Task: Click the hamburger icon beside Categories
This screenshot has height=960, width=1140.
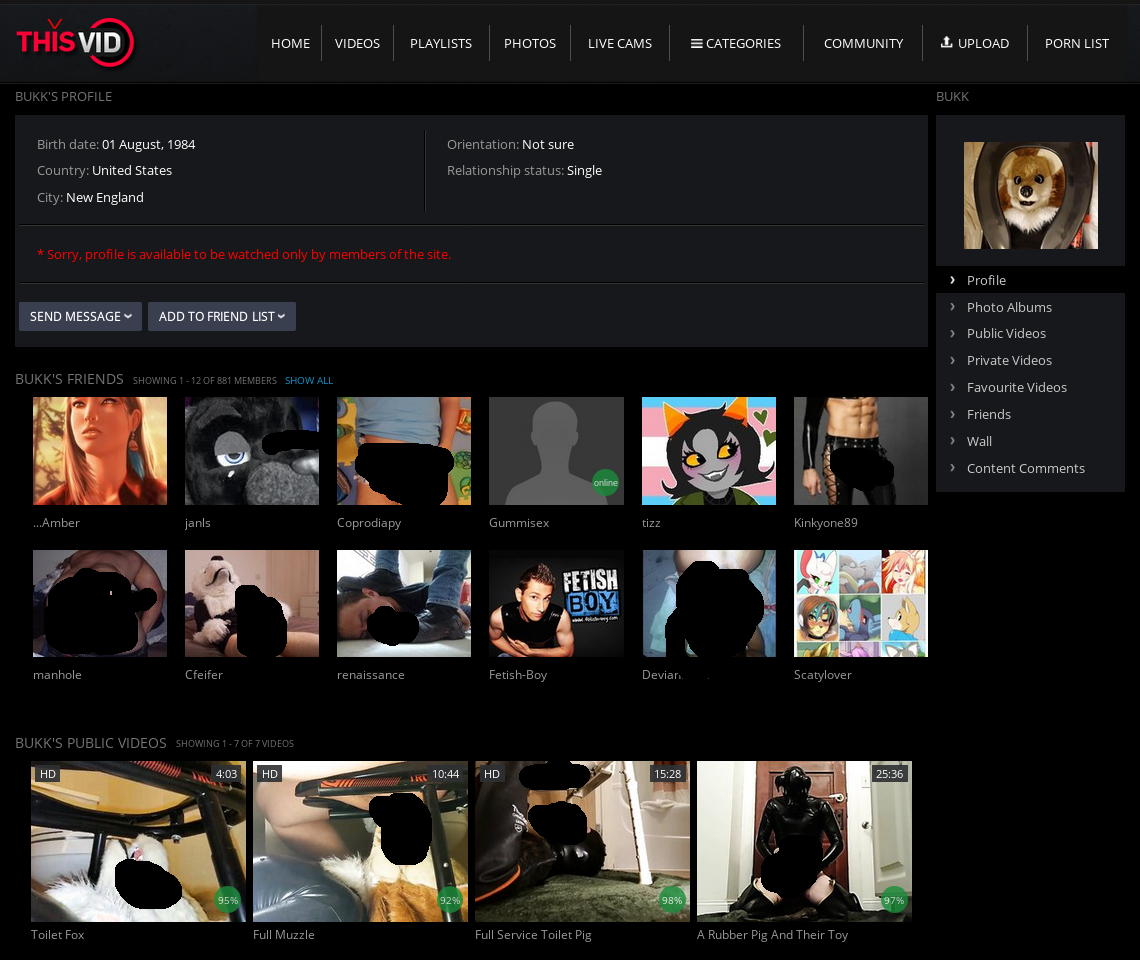Action: click(x=696, y=44)
